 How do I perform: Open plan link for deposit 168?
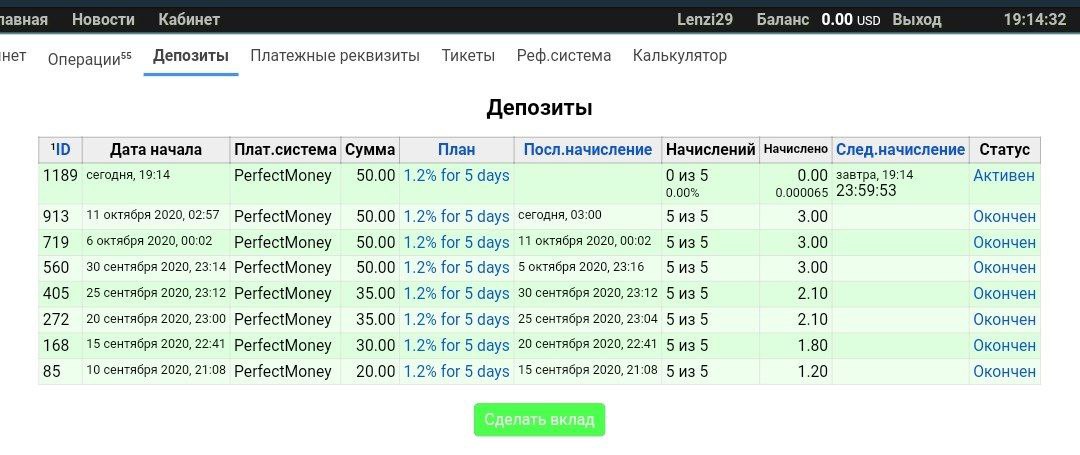coord(456,346)
